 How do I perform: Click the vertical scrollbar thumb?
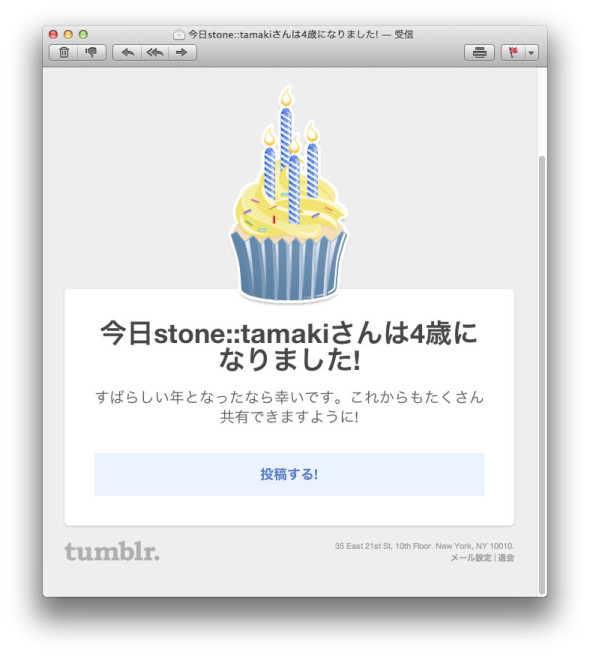542,374
